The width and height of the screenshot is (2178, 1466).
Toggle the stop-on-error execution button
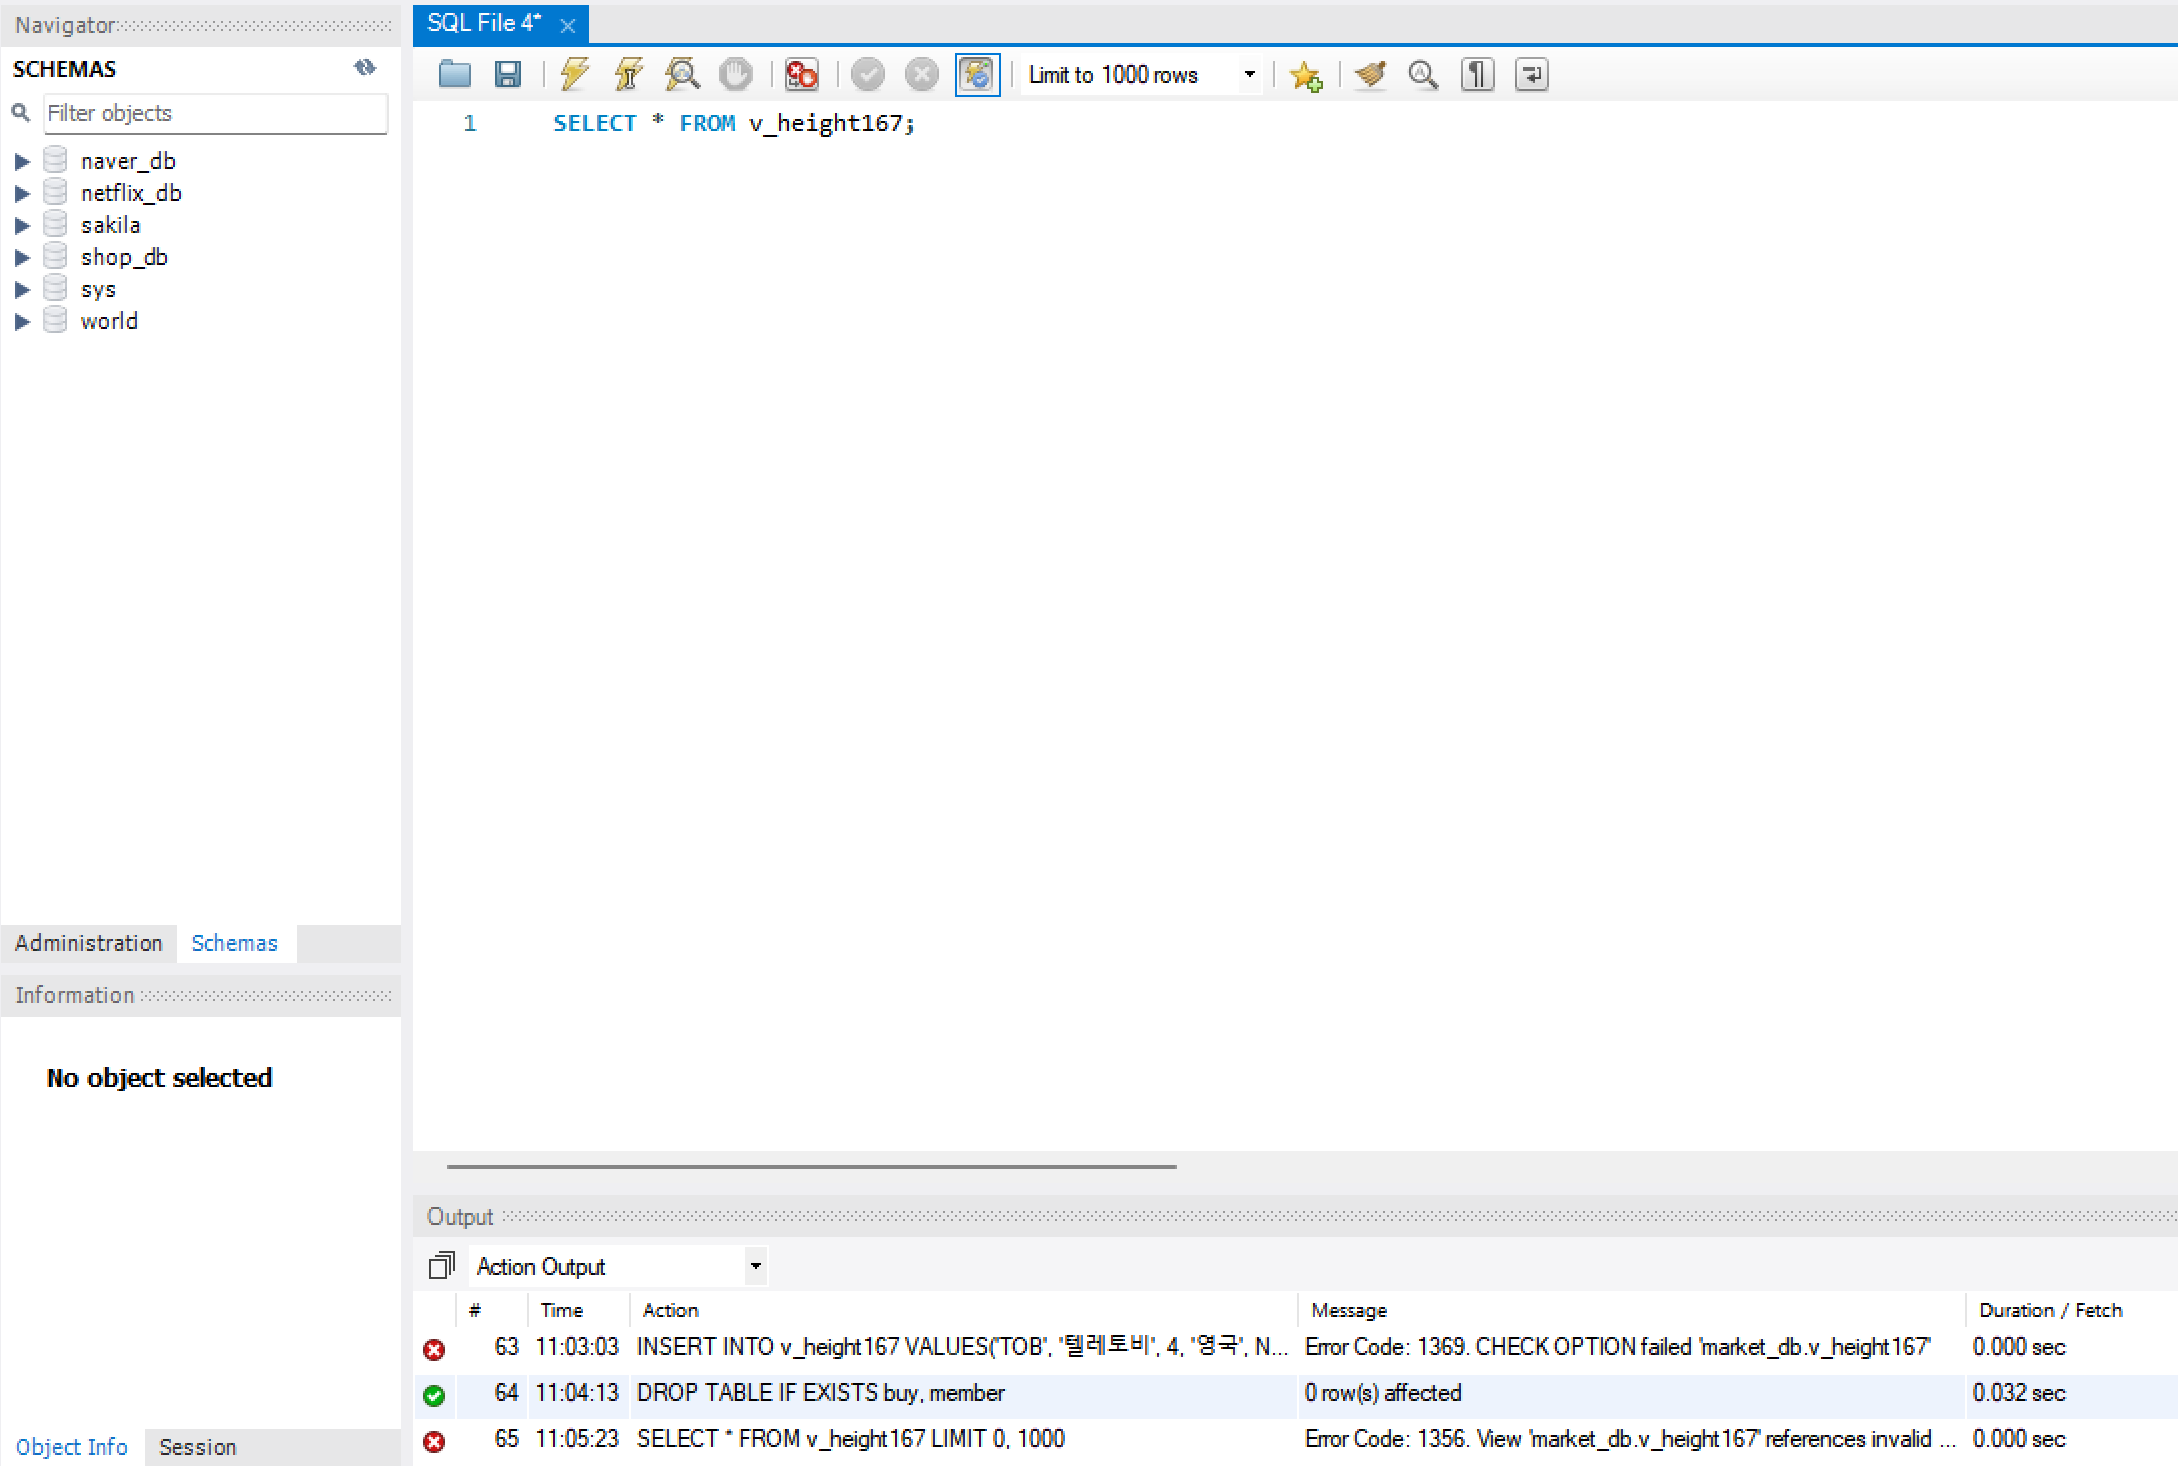pyautogui.click(x=801, y=75)
